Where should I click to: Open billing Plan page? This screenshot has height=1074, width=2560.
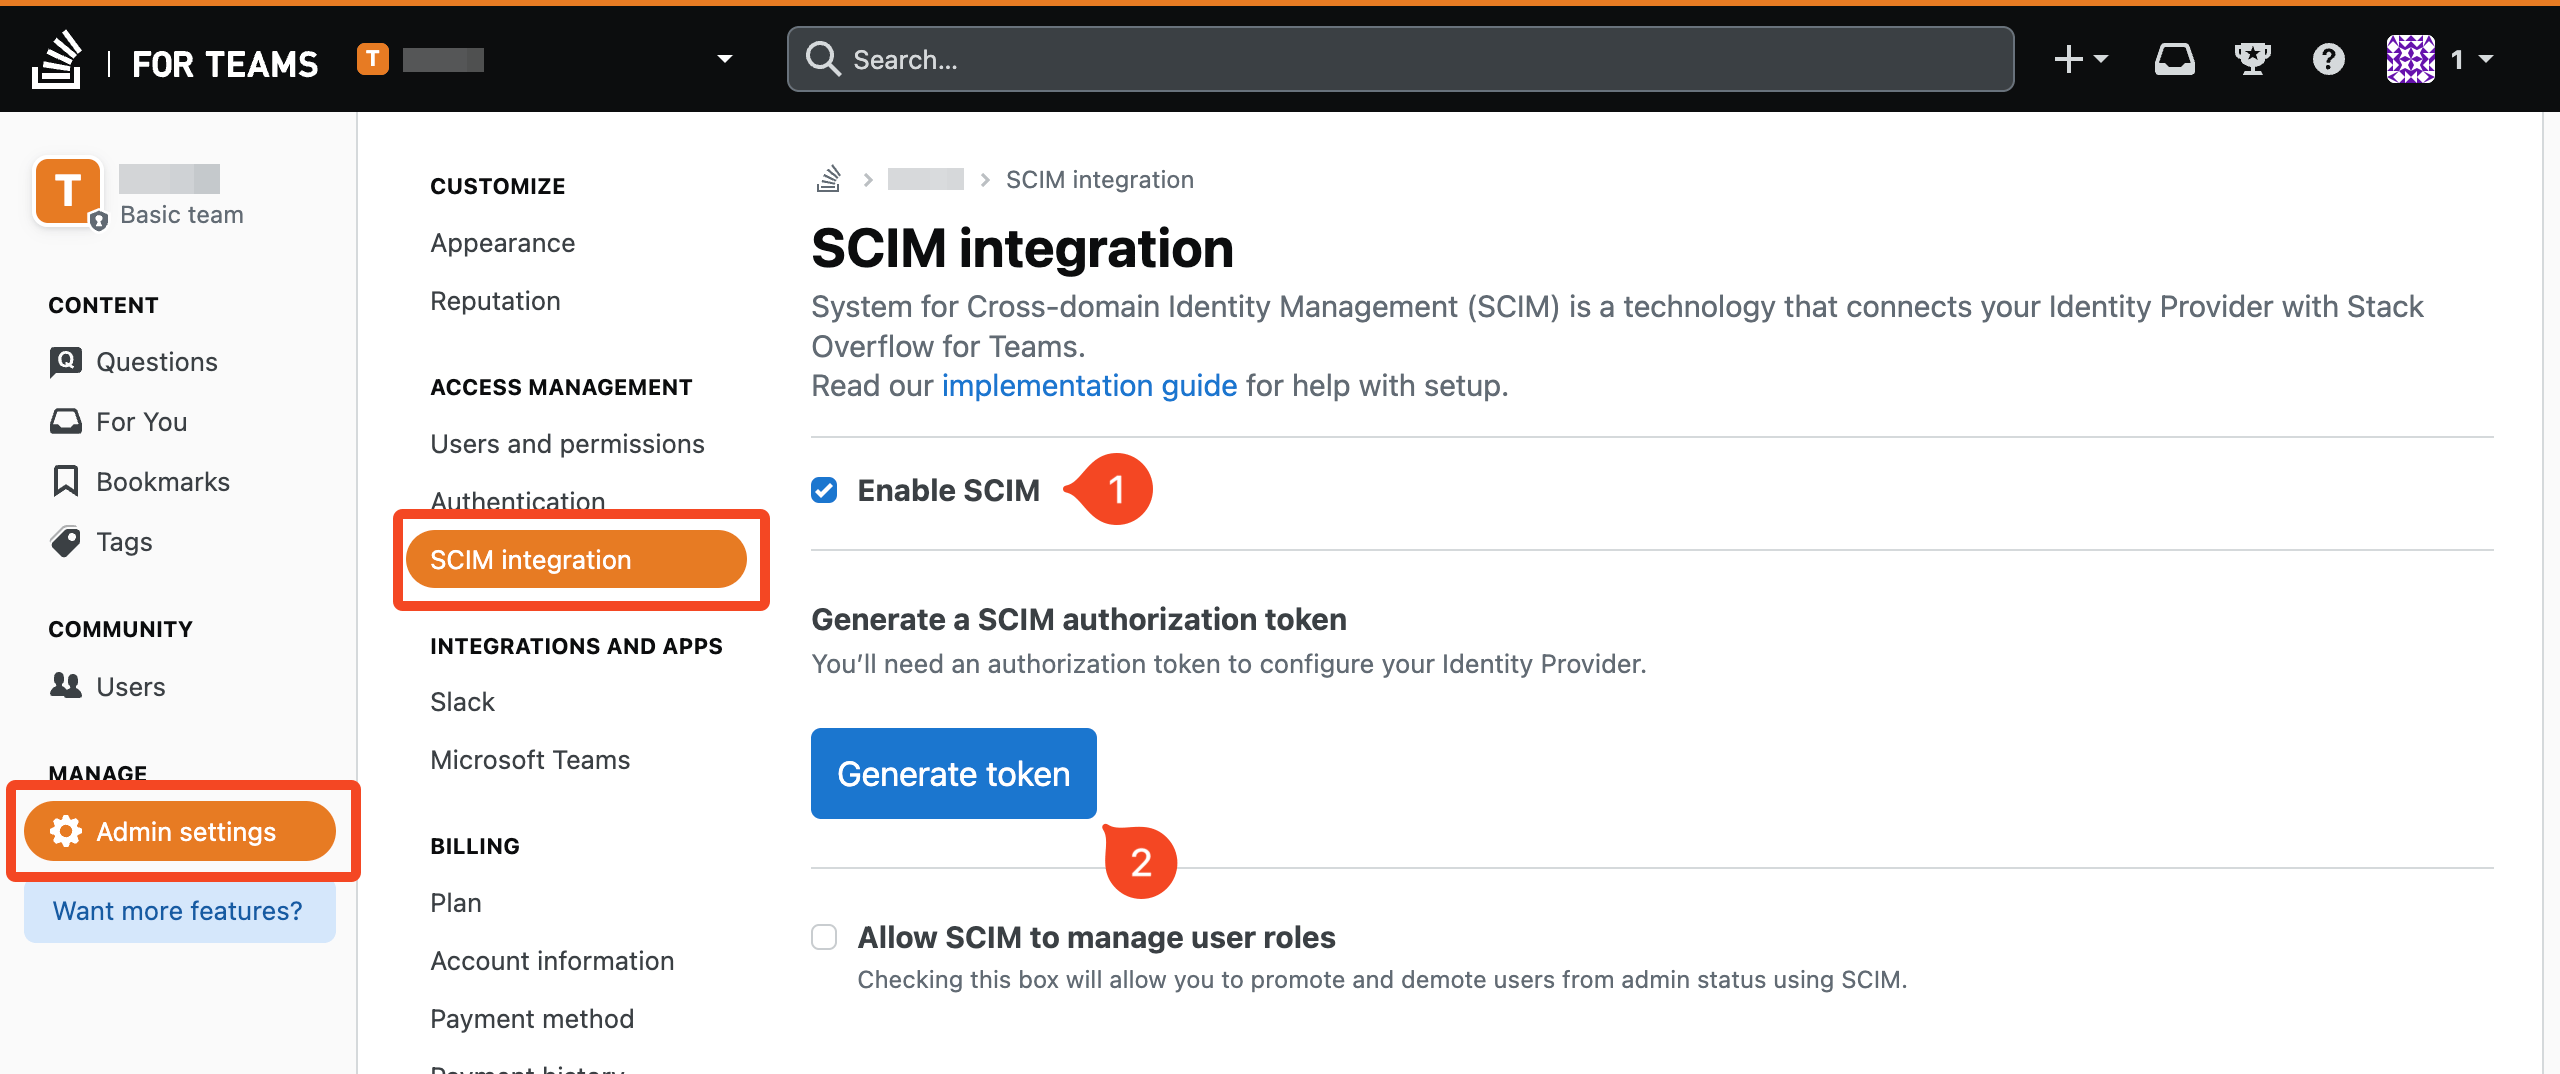(455, 903)
